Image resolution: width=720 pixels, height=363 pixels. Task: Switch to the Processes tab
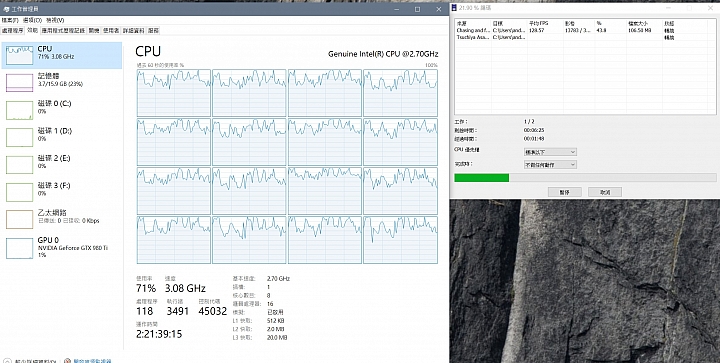pyautogui.click(x=12, y=31)
